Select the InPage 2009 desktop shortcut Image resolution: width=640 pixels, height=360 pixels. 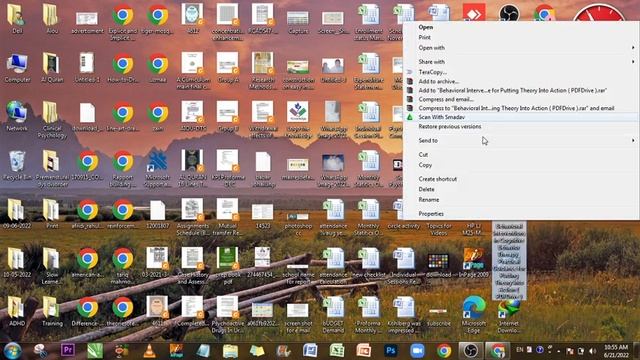coord(473,260)
